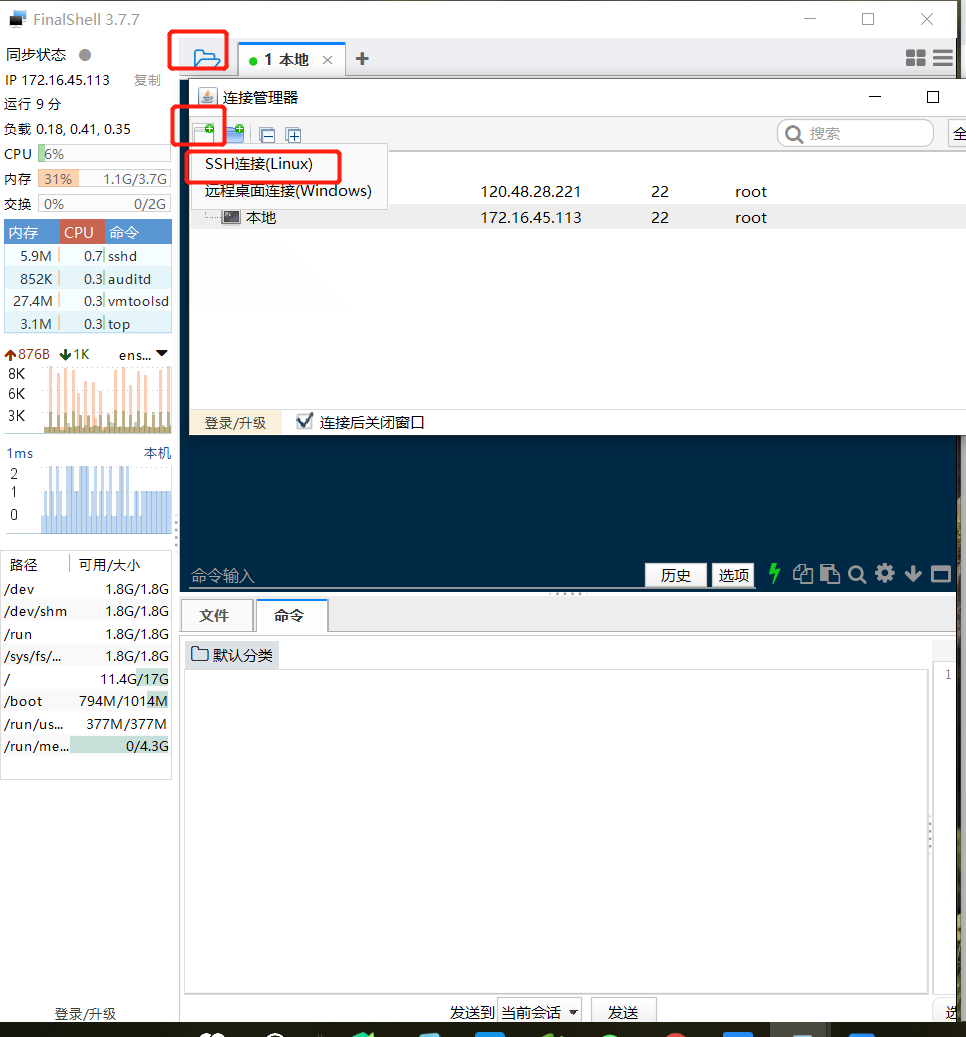Click 登录/升级 at sidebar bottom
The width and height of the screenshot is (966, 1037).
point(85,1014)
